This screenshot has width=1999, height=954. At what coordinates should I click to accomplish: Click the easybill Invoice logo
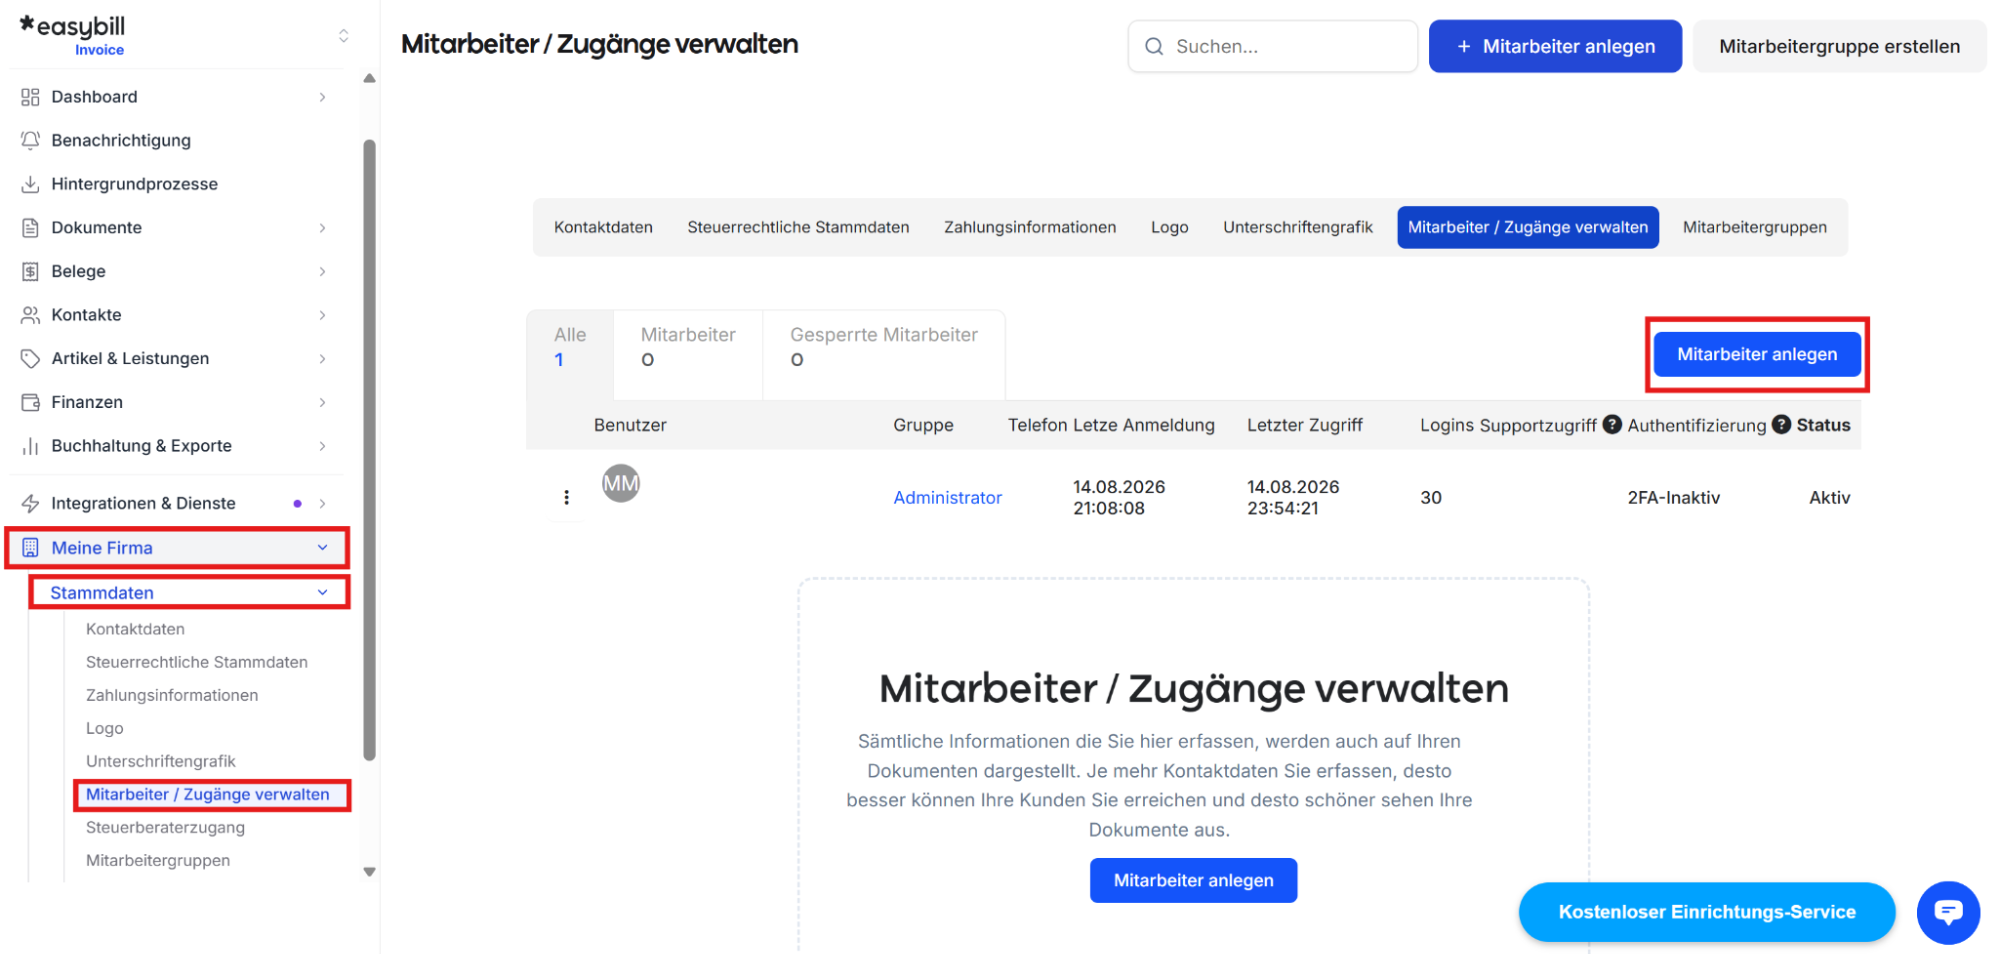(x=73, y=35)
